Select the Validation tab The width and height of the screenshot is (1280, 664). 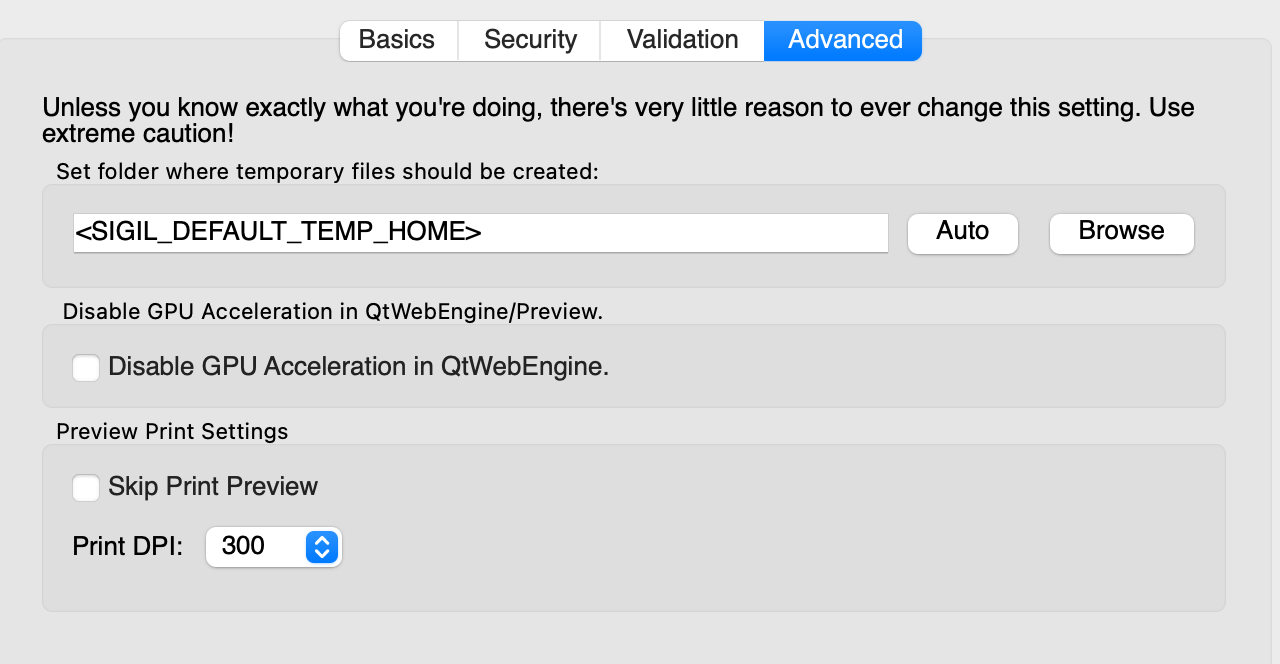coord(682,40)
